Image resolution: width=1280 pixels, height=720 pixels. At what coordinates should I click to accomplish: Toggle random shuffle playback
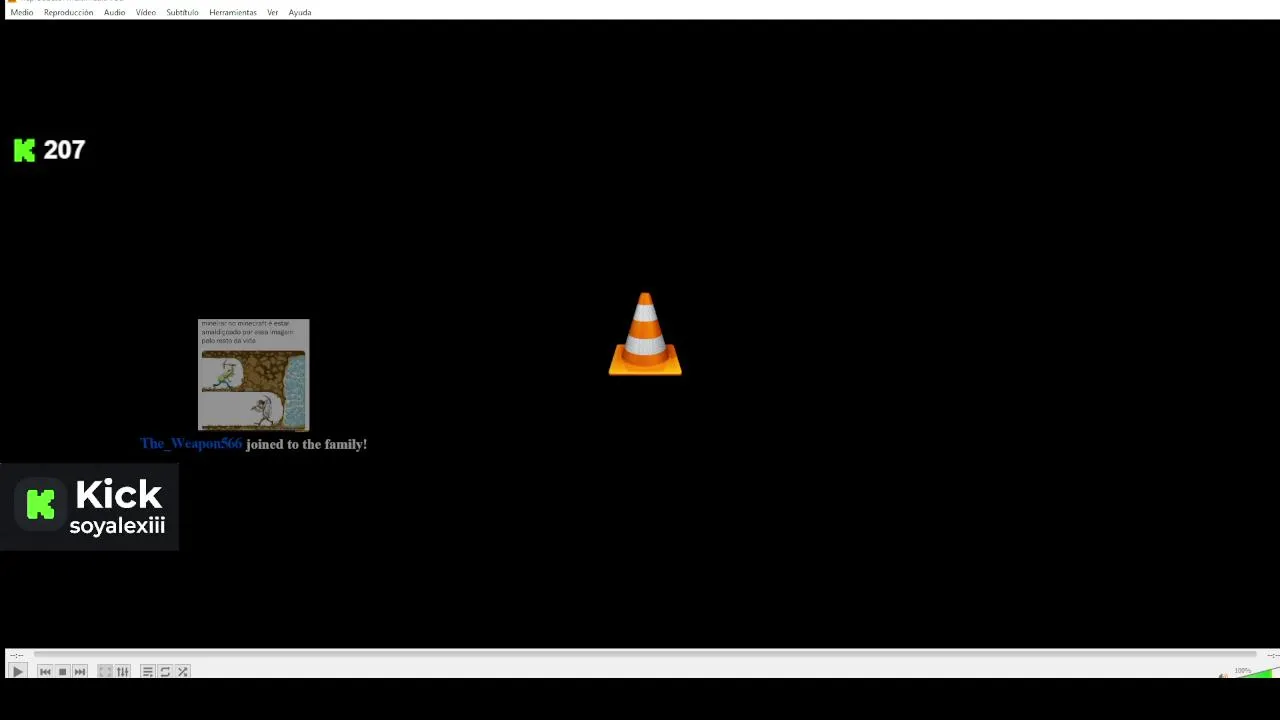coord(183,672)
